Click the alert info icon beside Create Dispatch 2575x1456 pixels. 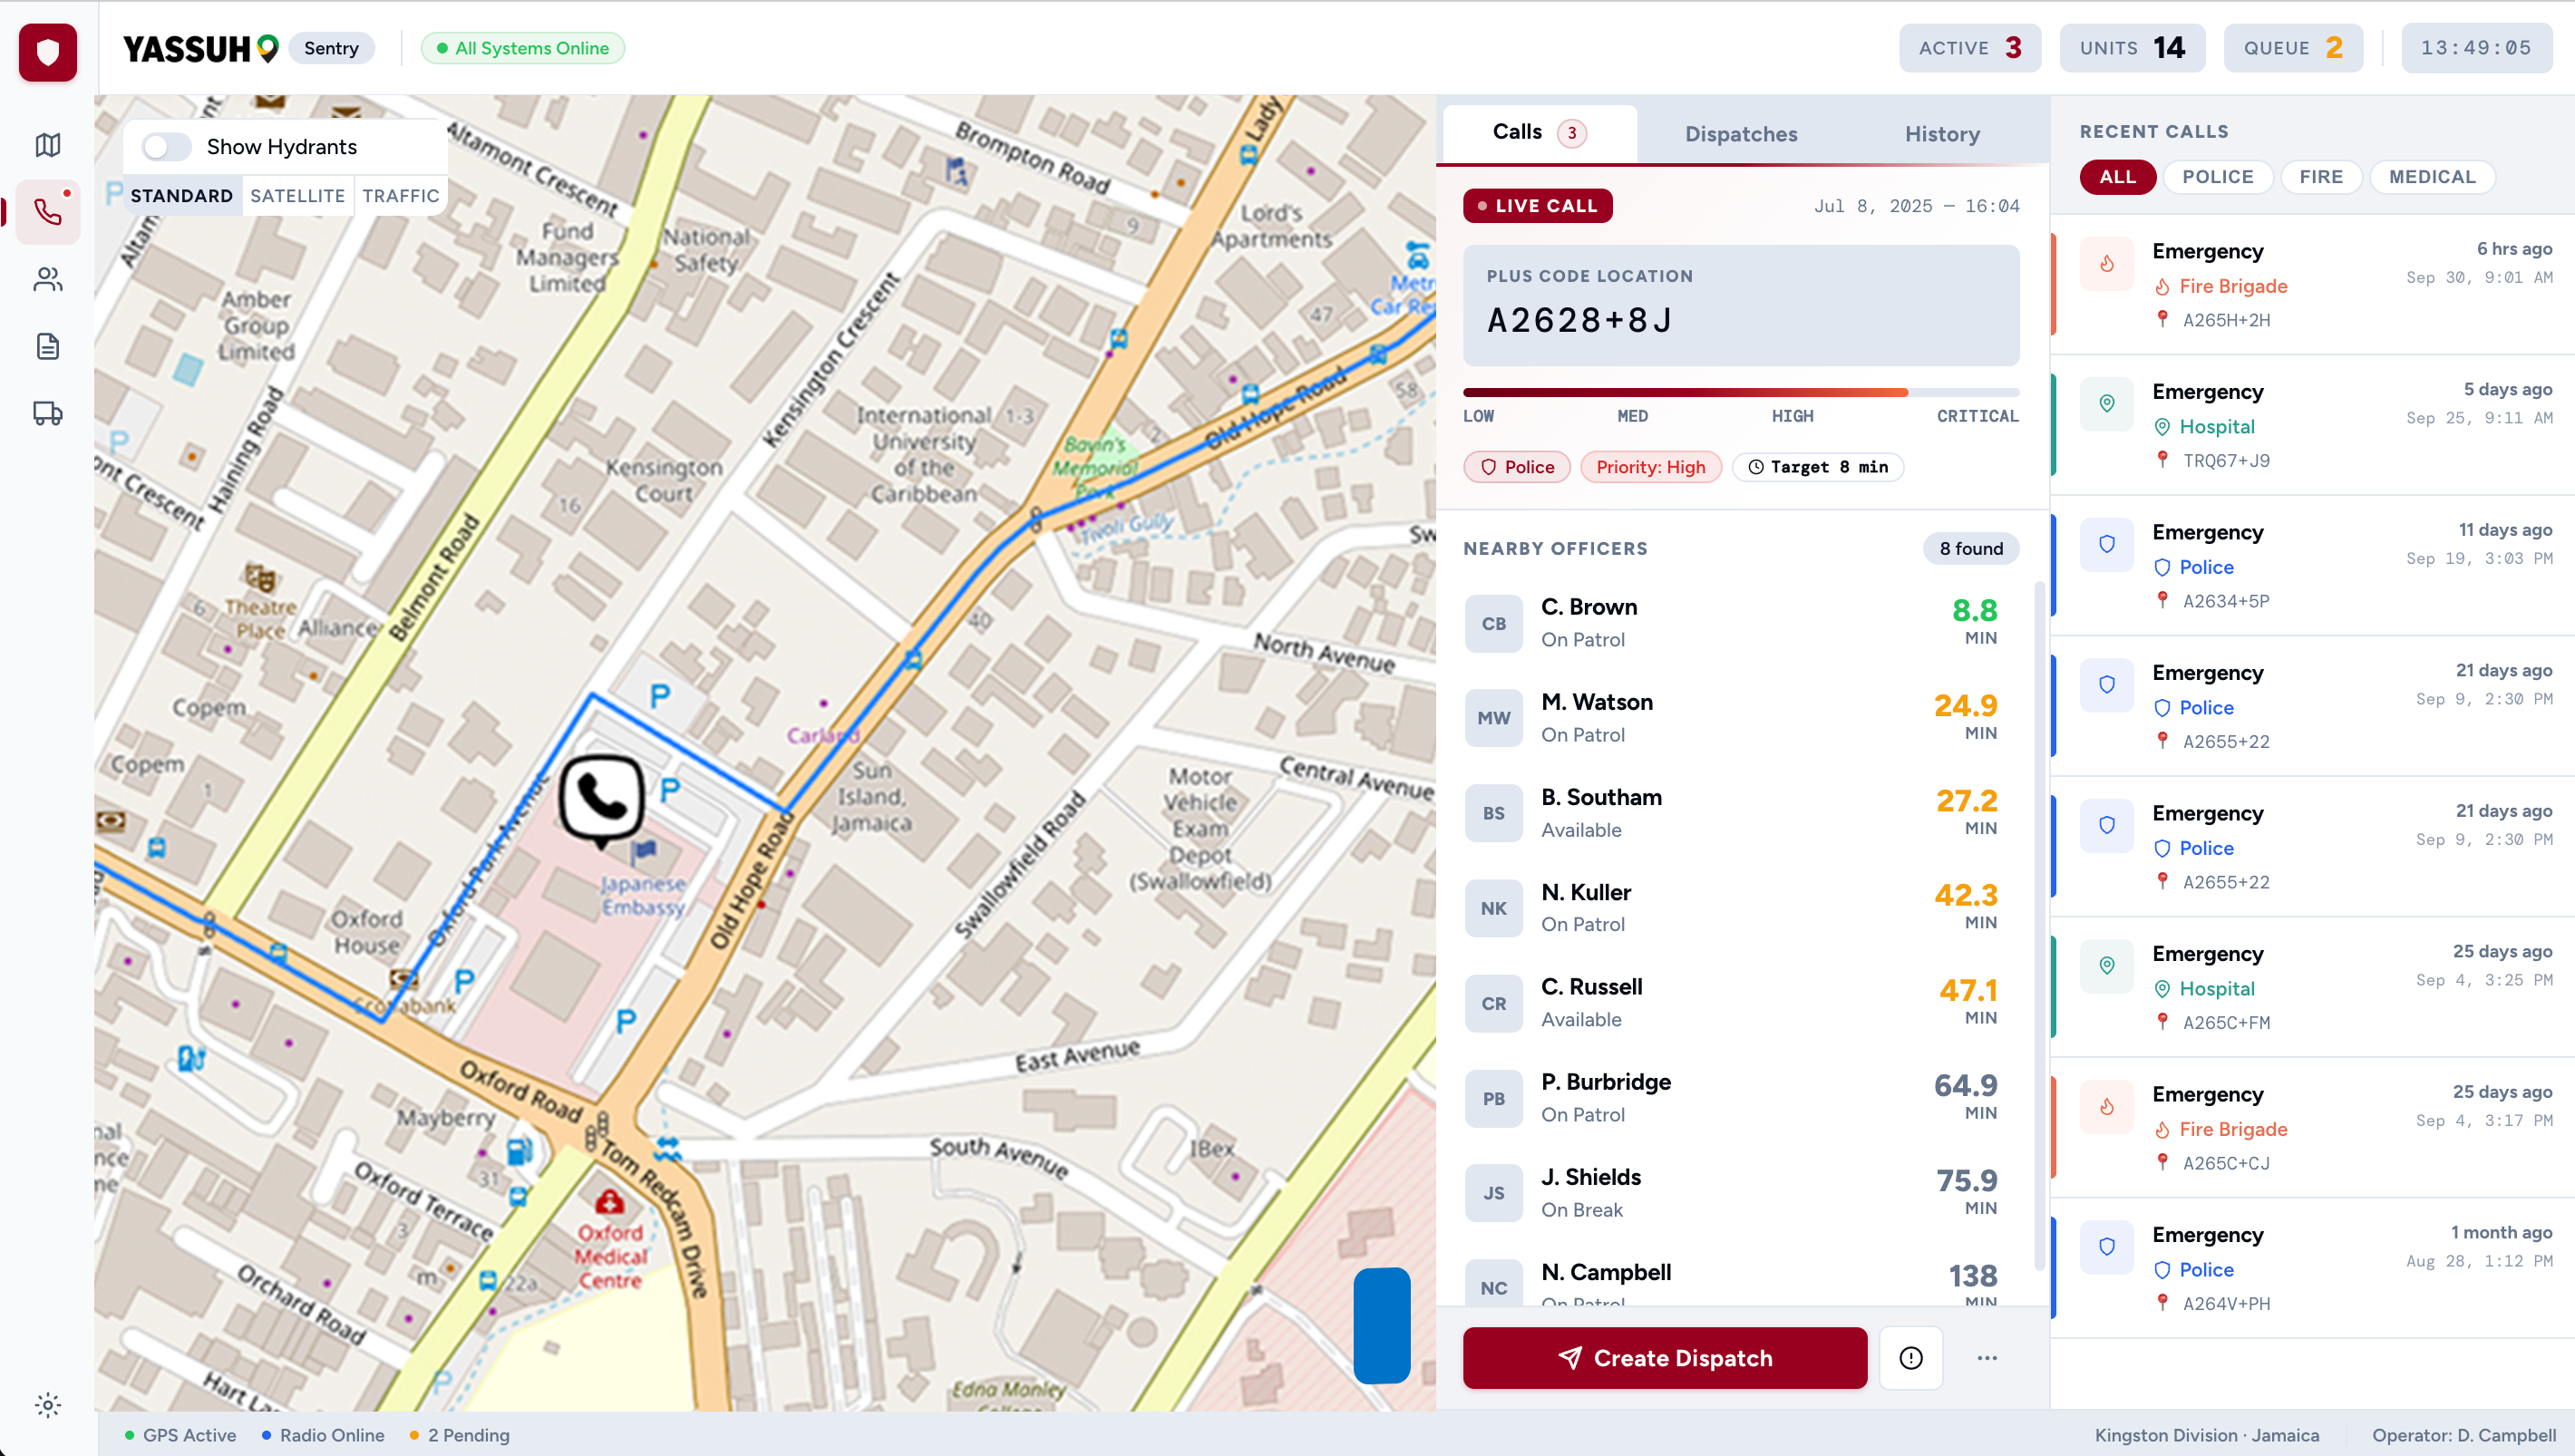tap(1910, 1357)
